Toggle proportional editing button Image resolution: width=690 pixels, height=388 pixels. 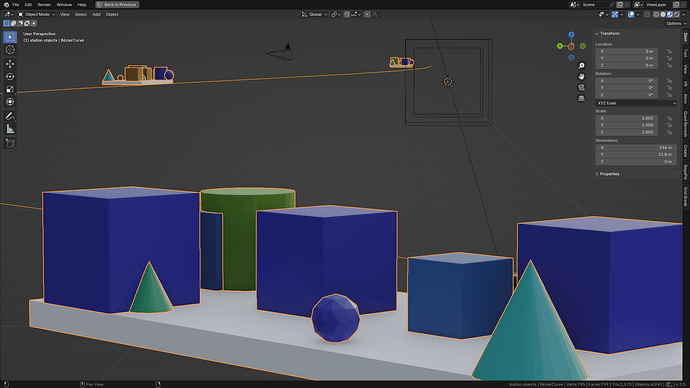(x=367, y=15)
